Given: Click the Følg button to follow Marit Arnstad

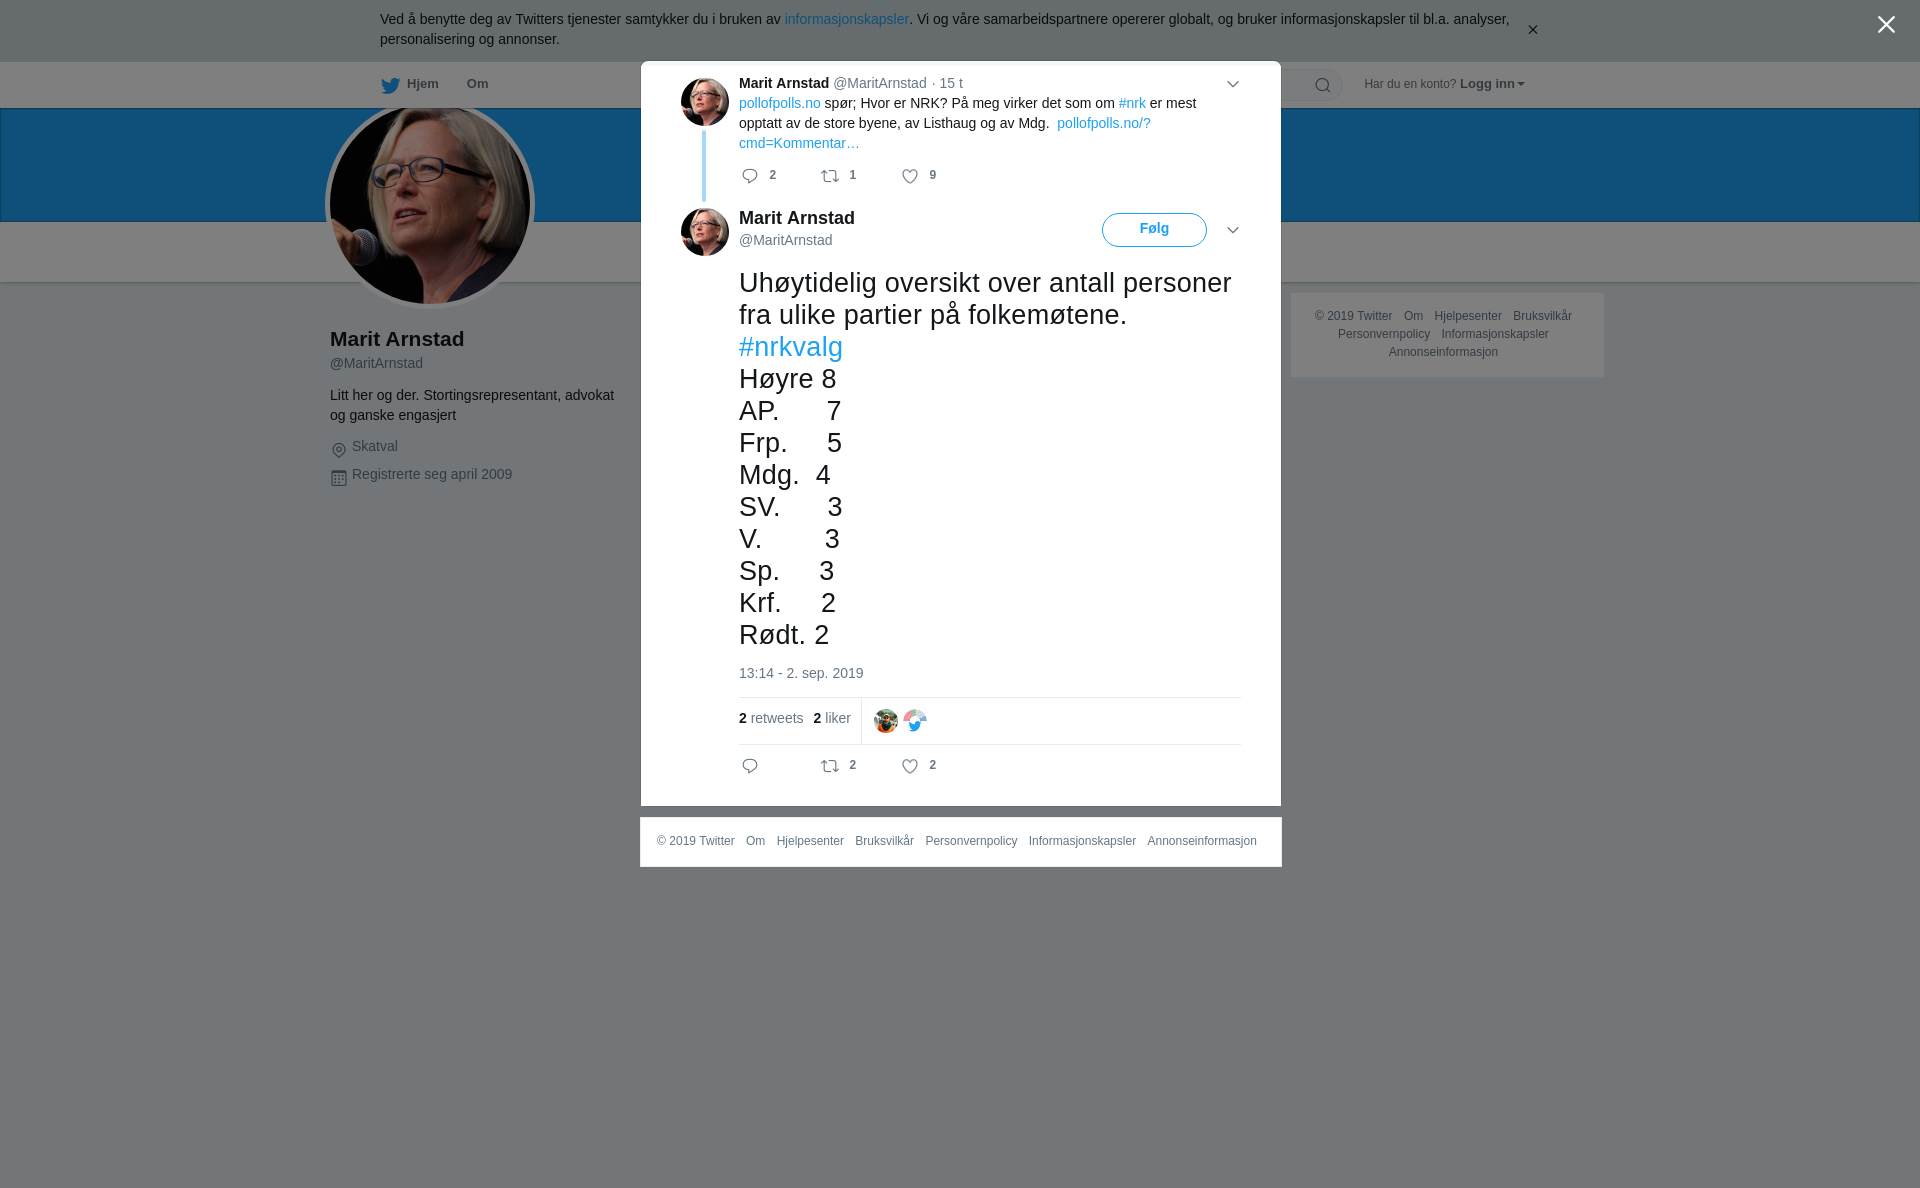Looking at the screenshot, I should 1154,229.
